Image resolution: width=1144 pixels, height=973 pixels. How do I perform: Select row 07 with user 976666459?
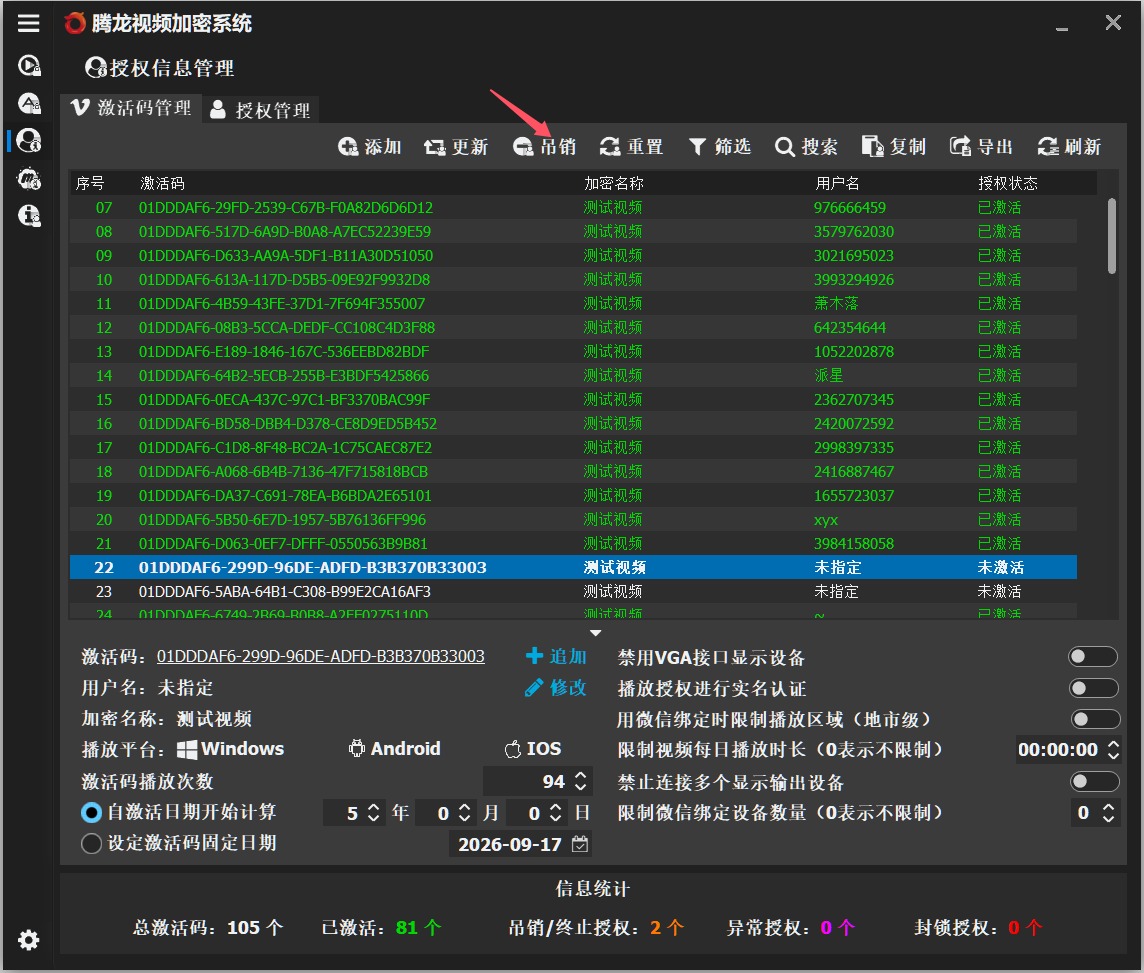point(573,208)
